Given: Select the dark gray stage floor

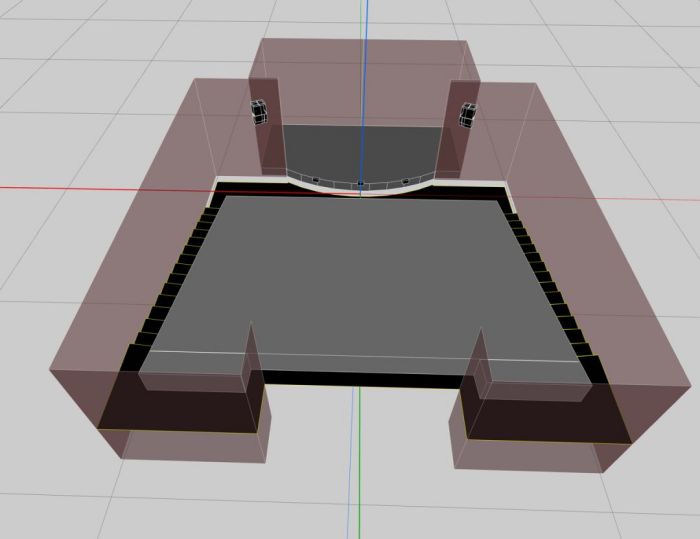Looking at the screenshot, I should click(x=360, y=150).
